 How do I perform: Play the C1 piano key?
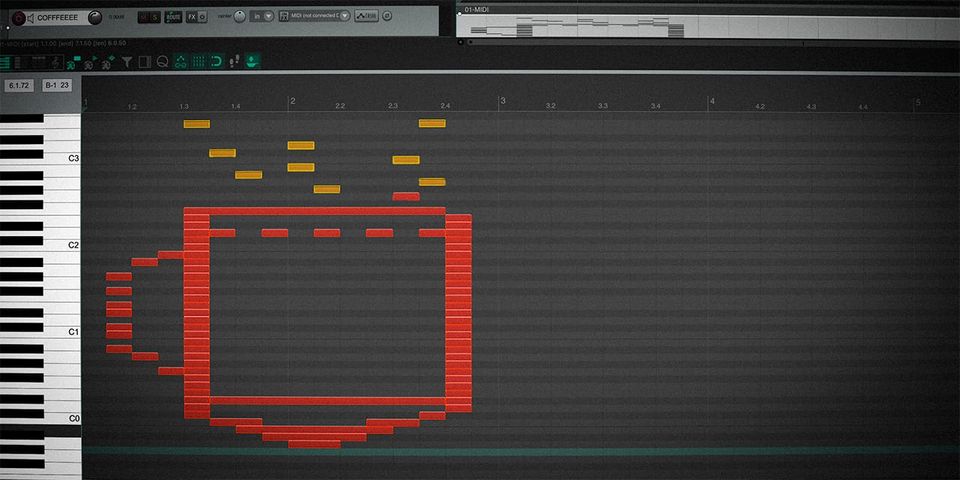(61, 332)
